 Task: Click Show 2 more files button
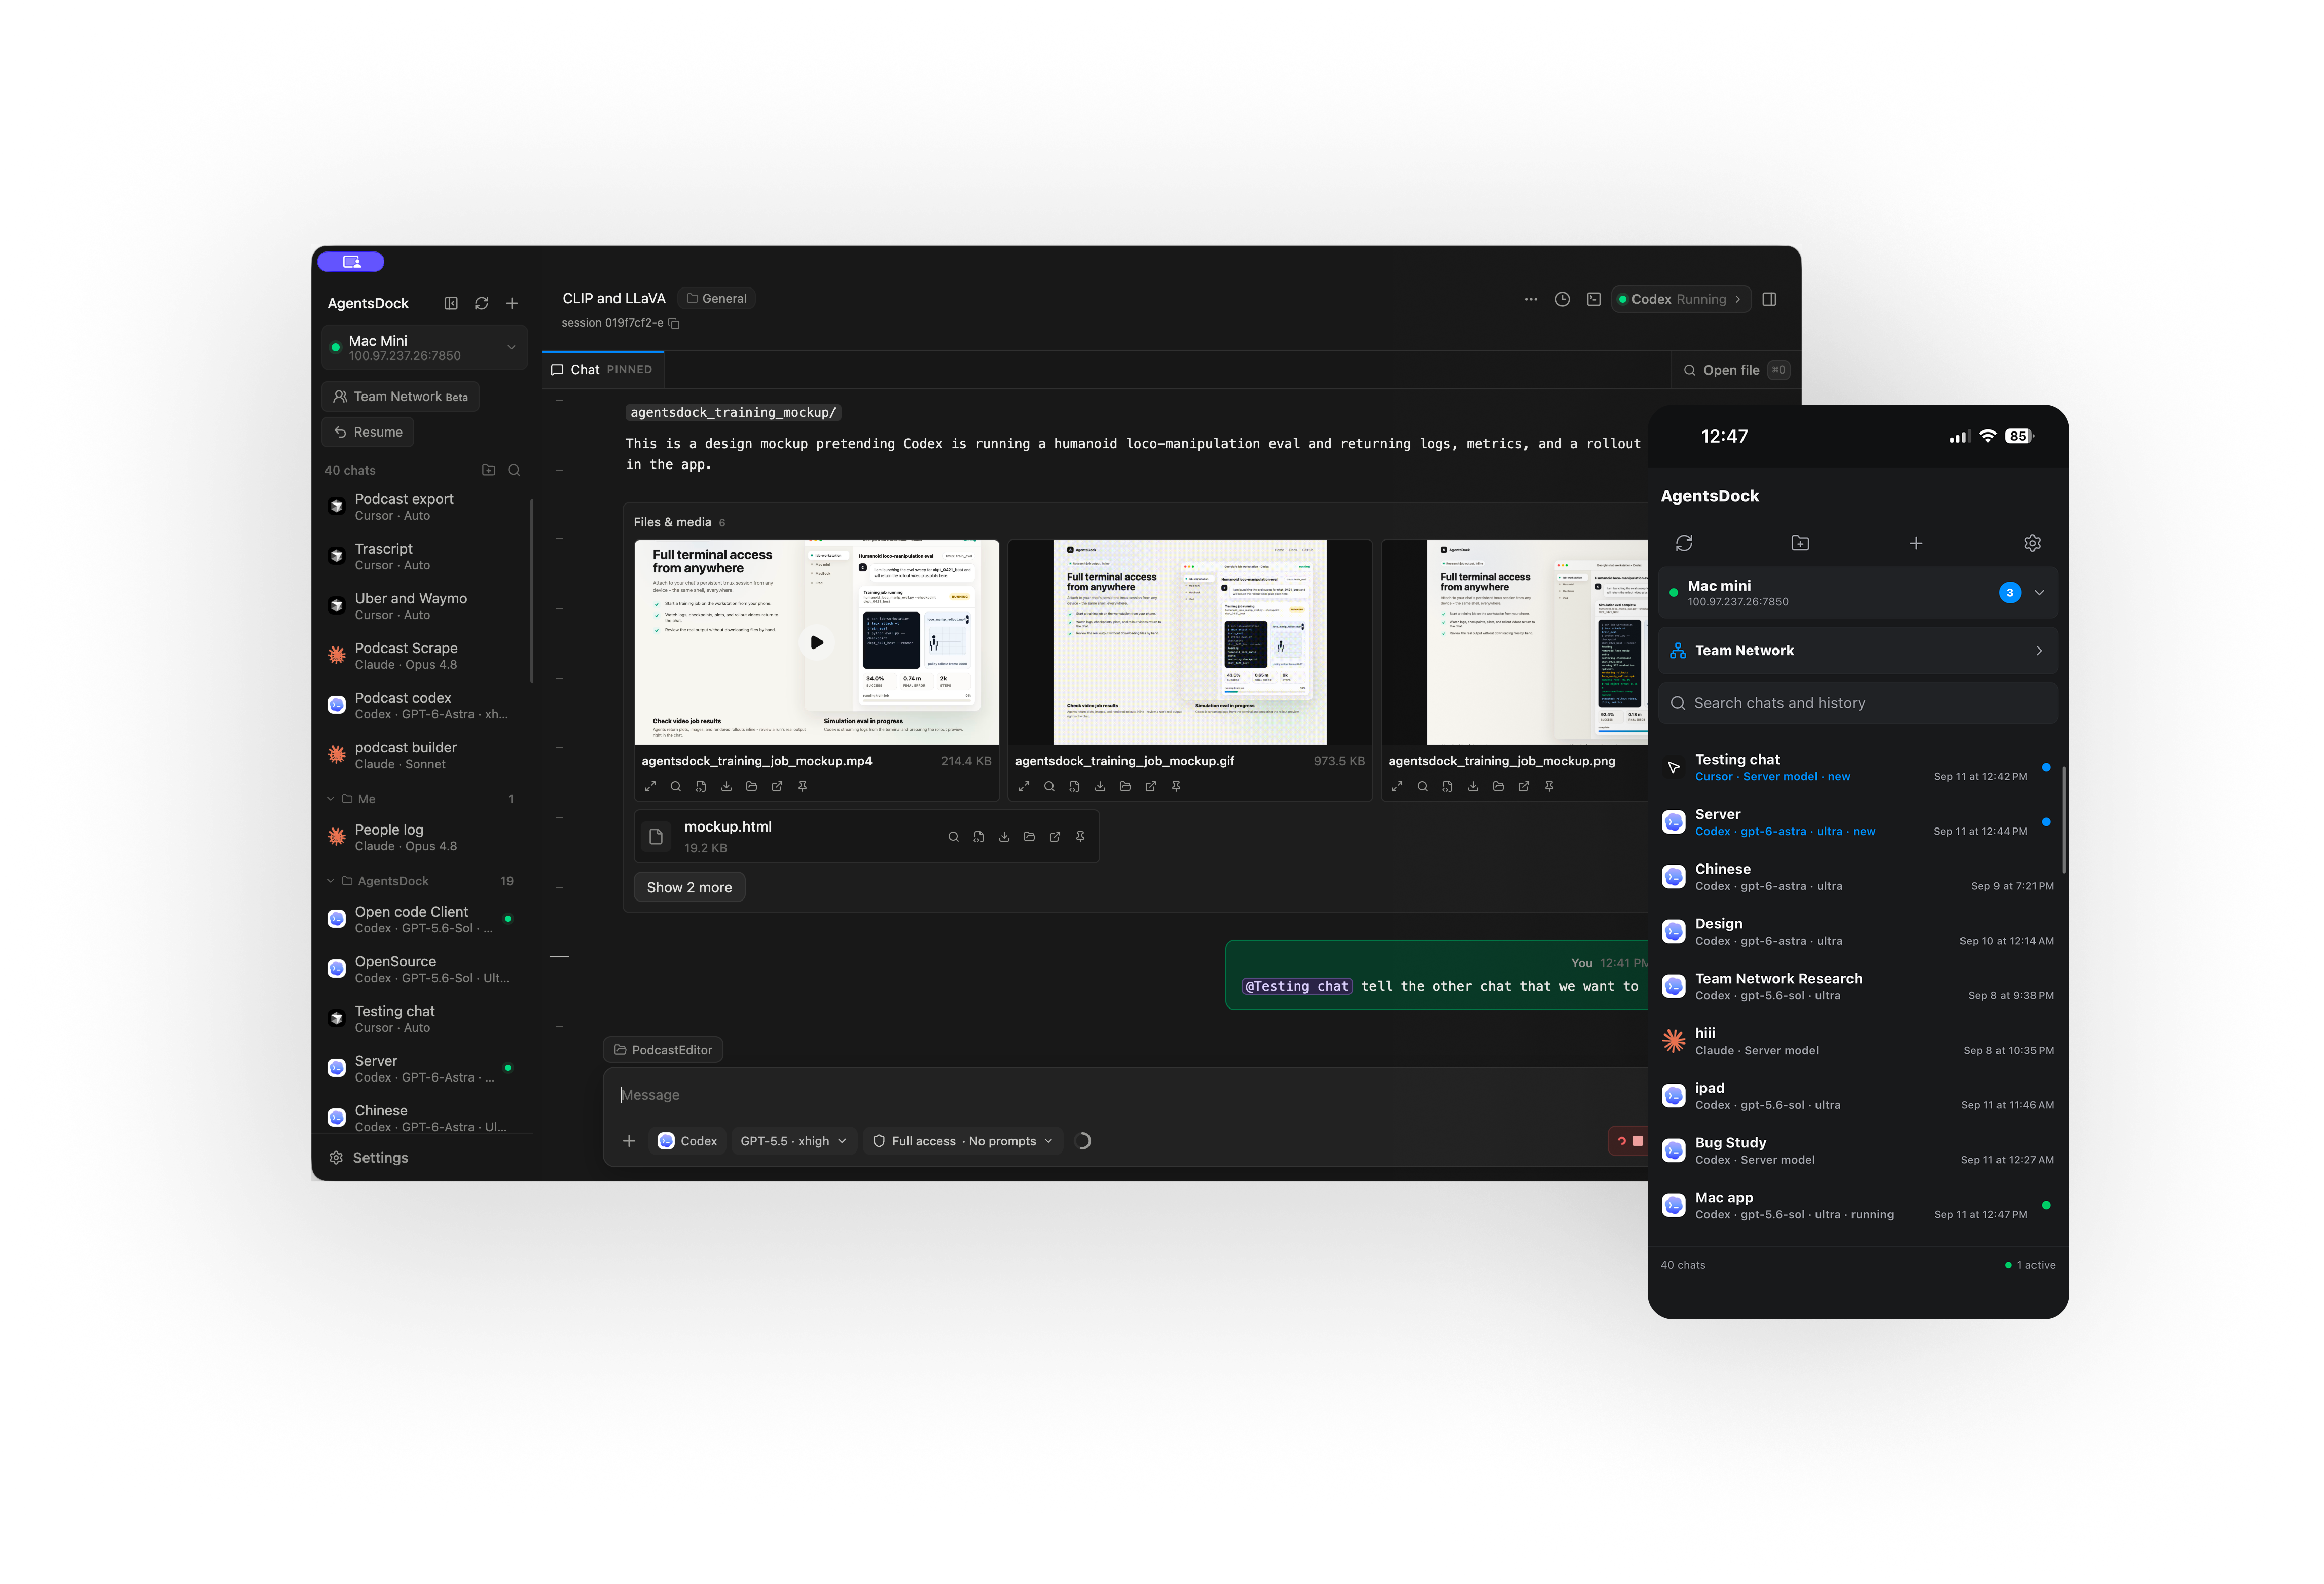pos(689,888)
